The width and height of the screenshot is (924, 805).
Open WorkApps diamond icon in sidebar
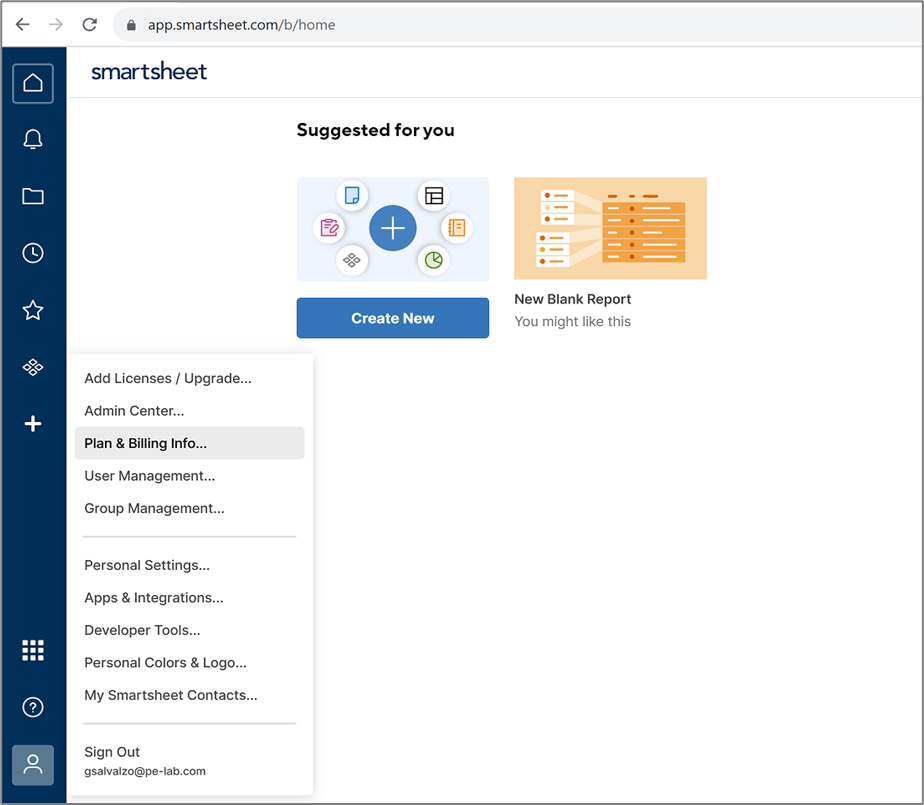point(33,368)
